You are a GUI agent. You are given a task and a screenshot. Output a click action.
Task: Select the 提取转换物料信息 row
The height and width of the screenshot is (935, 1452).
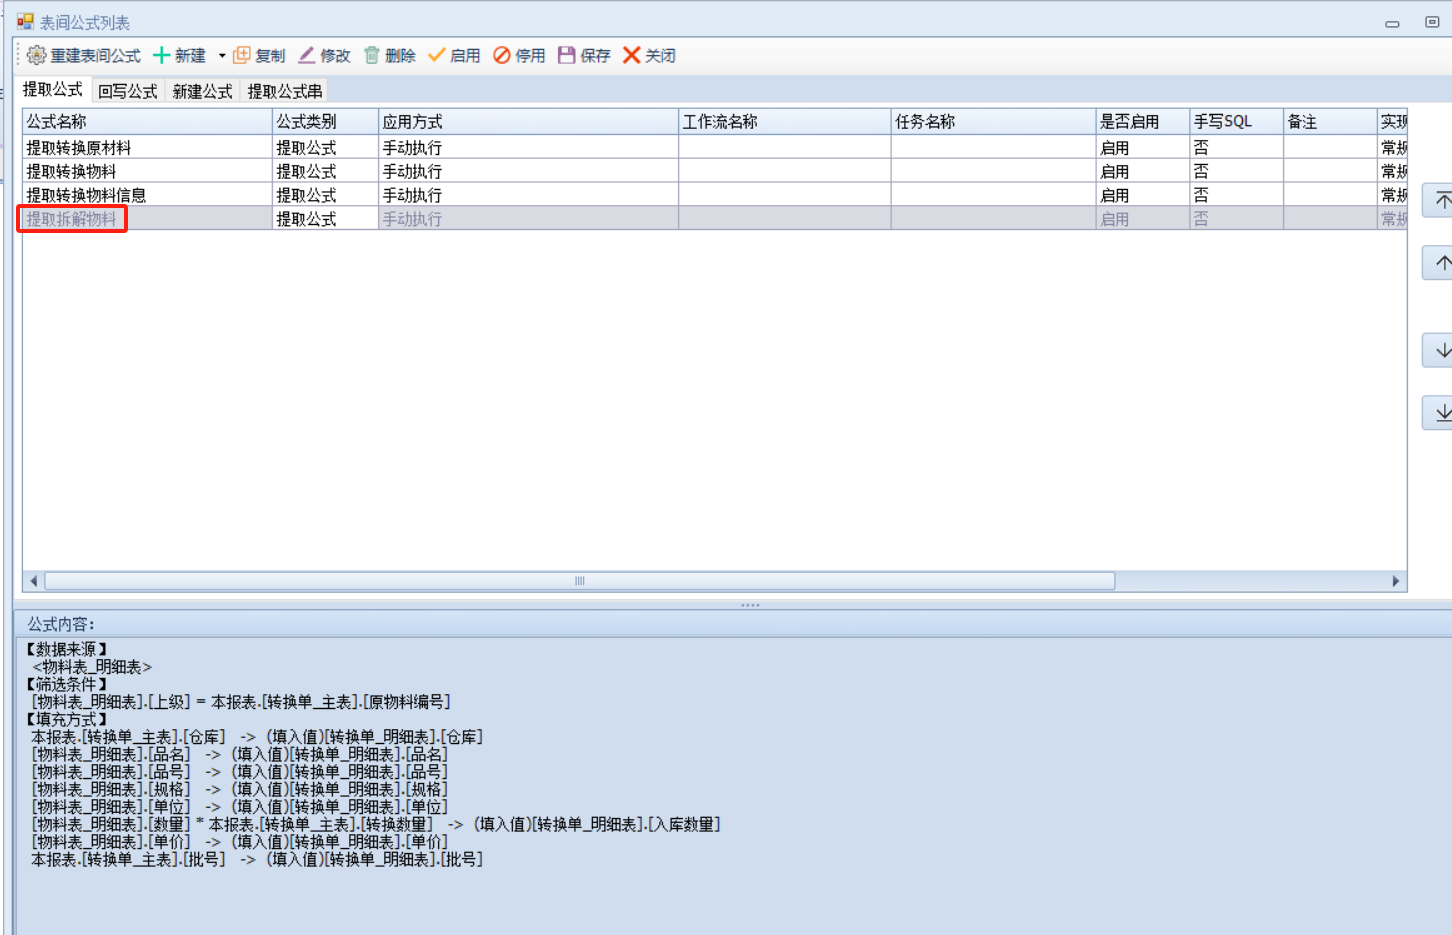[x=86, y=195]
